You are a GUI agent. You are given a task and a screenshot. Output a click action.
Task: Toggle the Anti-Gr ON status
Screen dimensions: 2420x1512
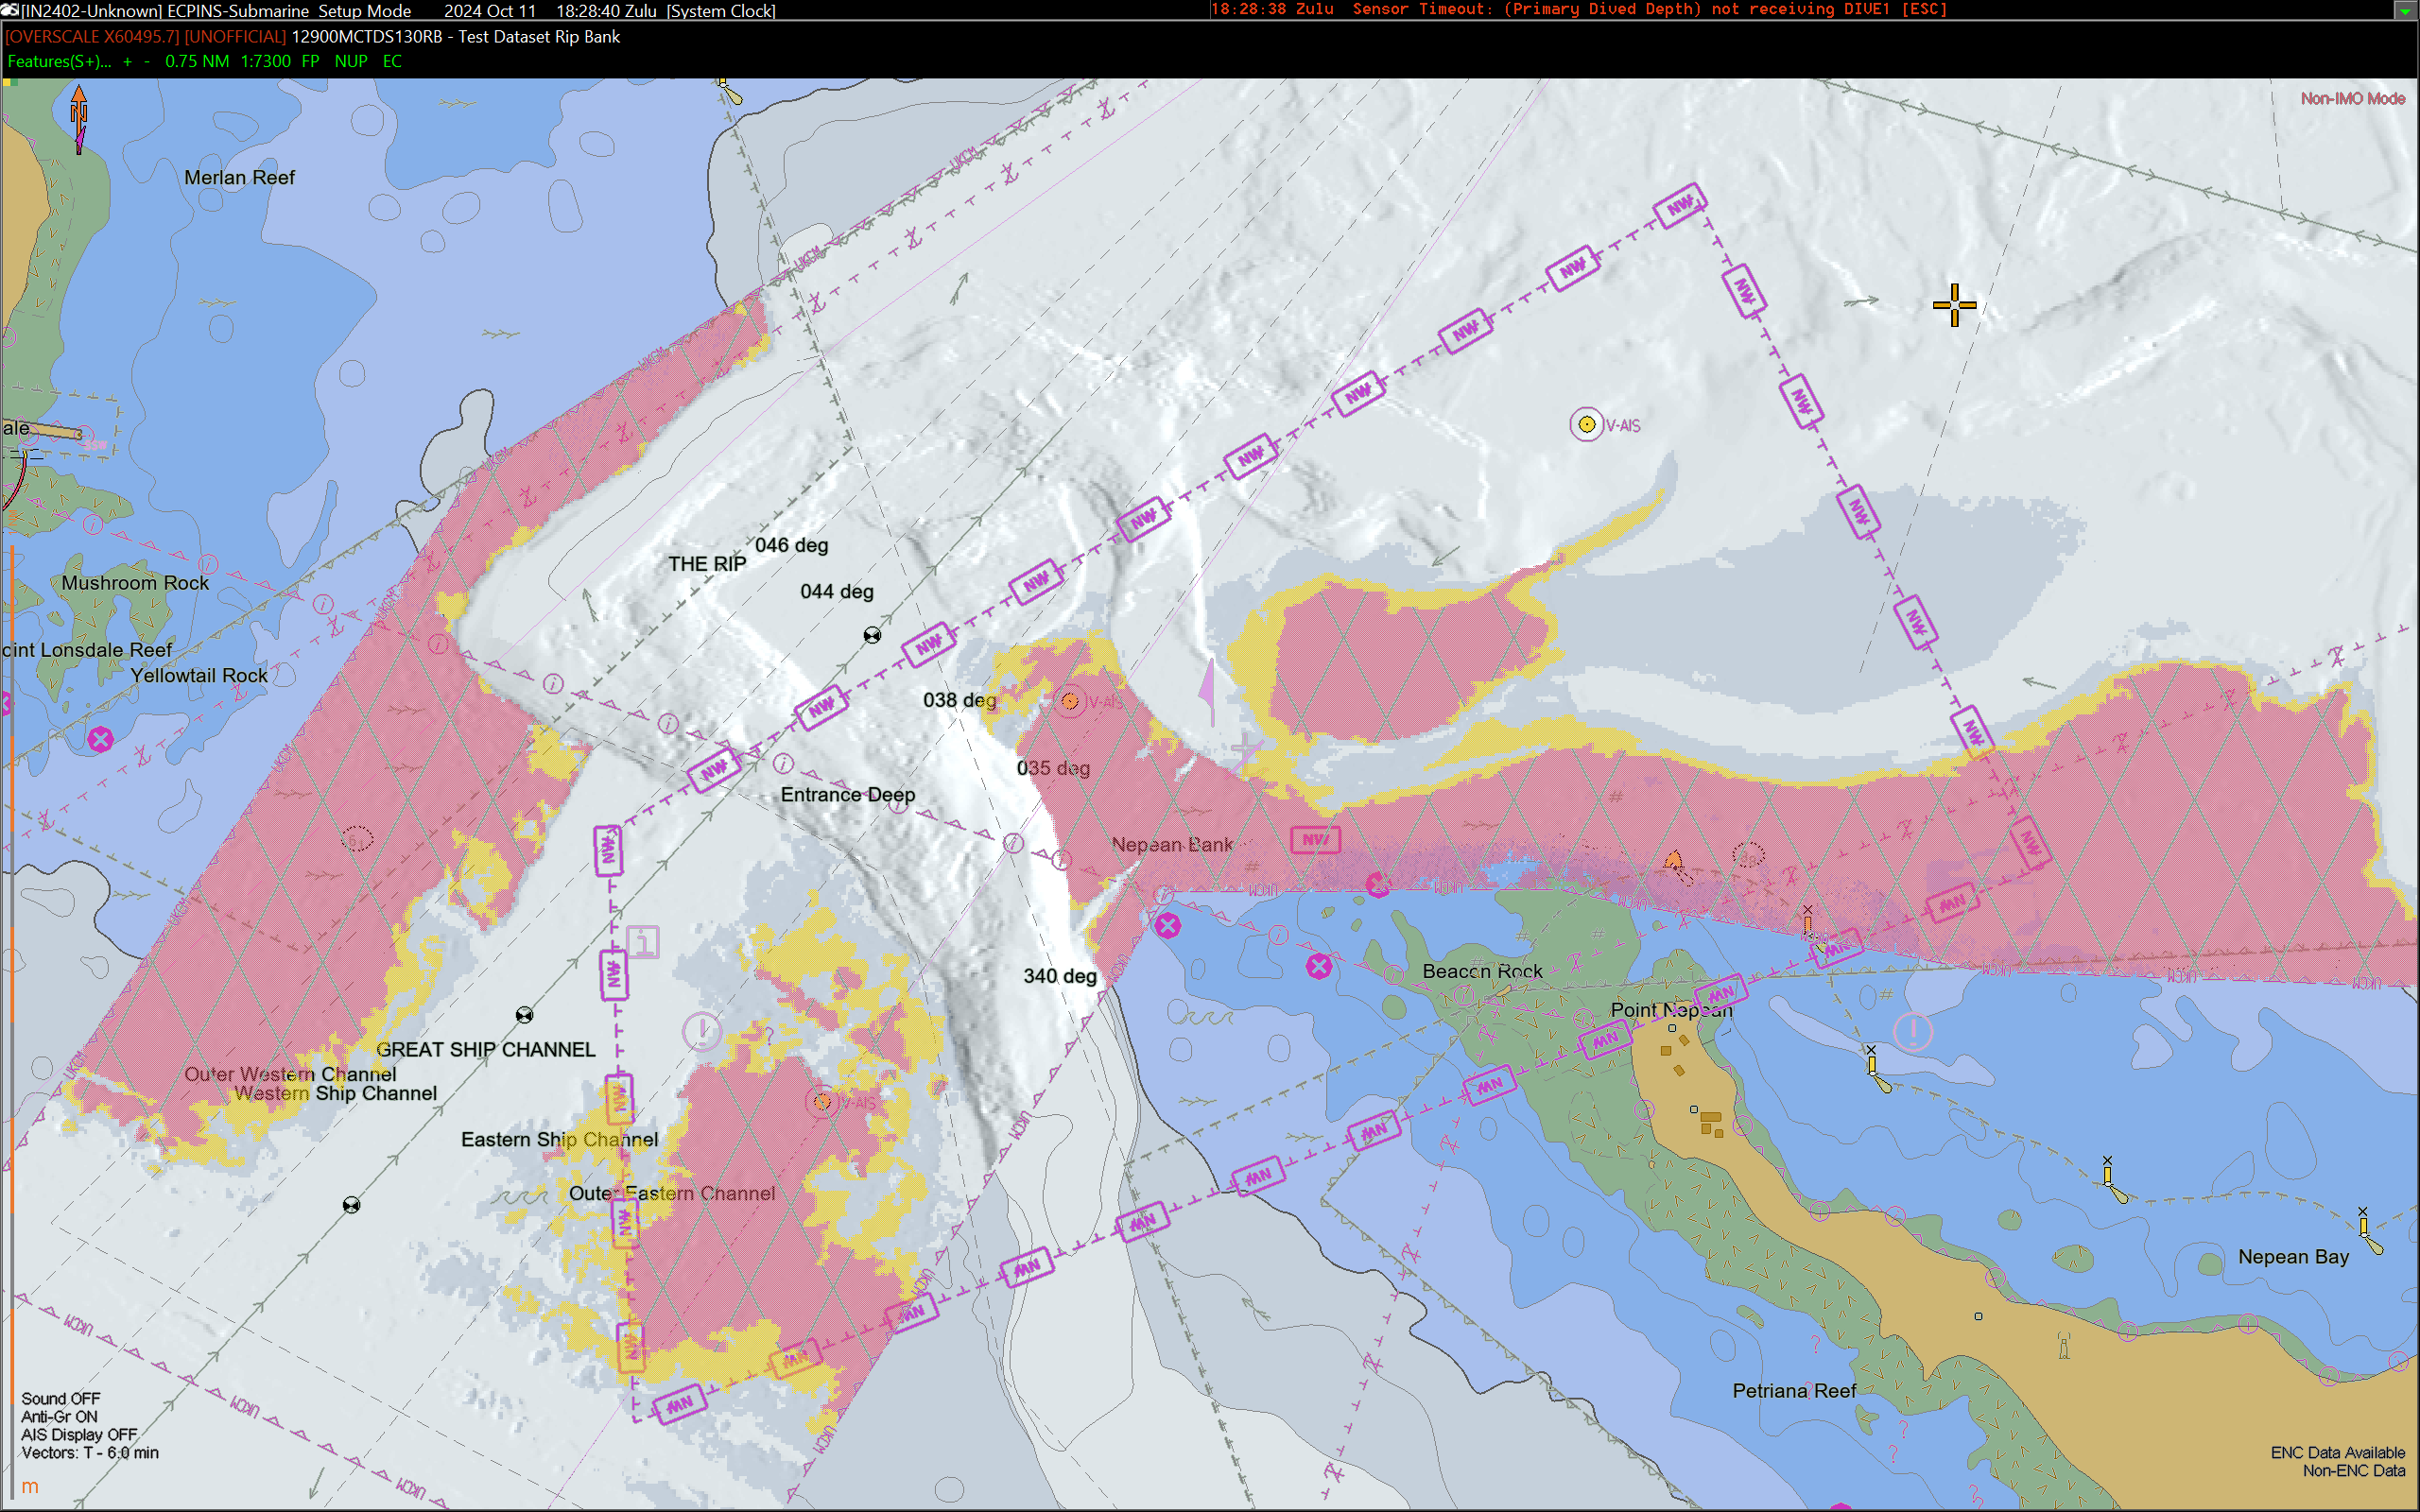pos(59,1416)
